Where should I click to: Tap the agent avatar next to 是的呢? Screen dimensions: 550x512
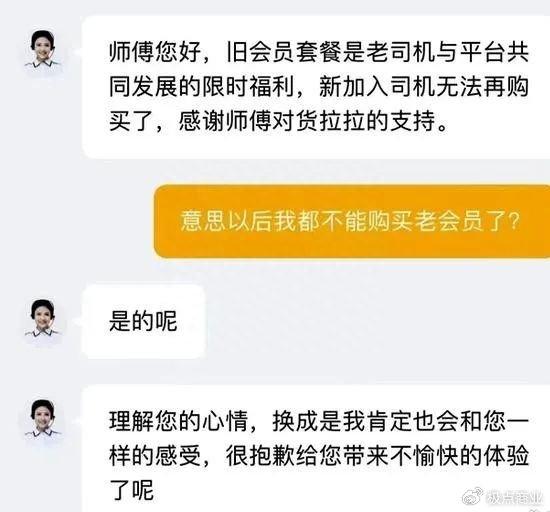43,318
